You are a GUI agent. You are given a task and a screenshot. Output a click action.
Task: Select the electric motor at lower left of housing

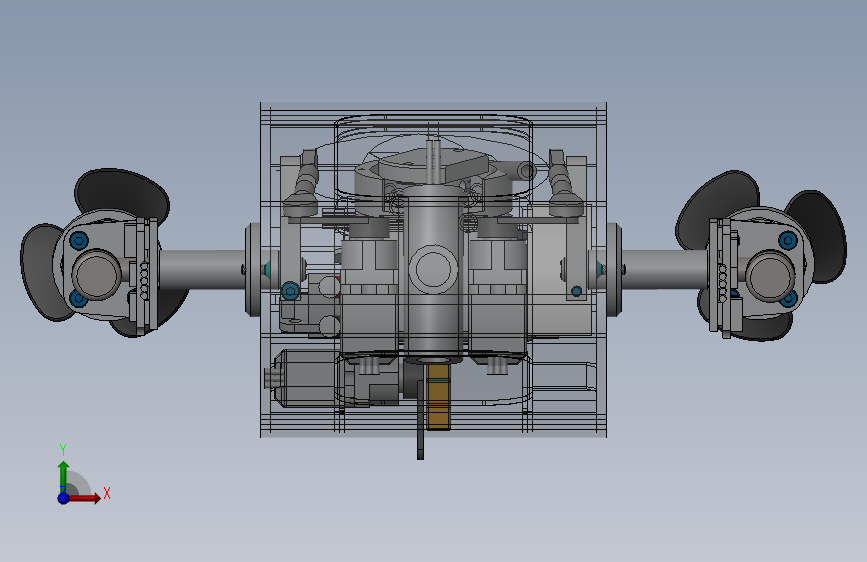[x=307, y=378]
